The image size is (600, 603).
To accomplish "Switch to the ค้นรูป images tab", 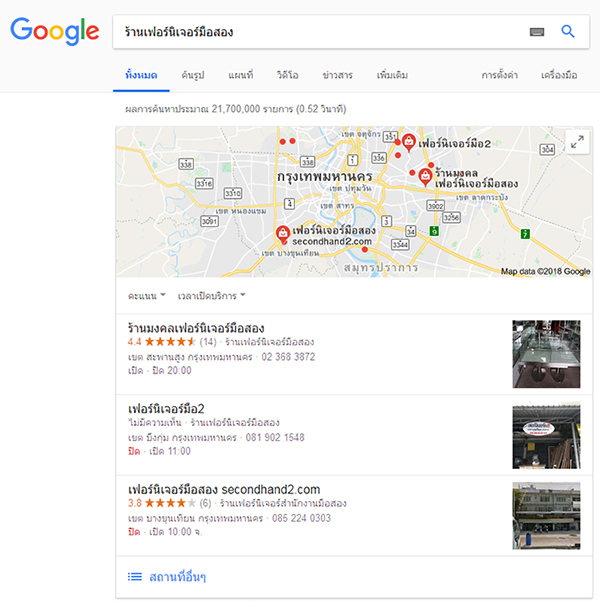I will coord(193,75).
